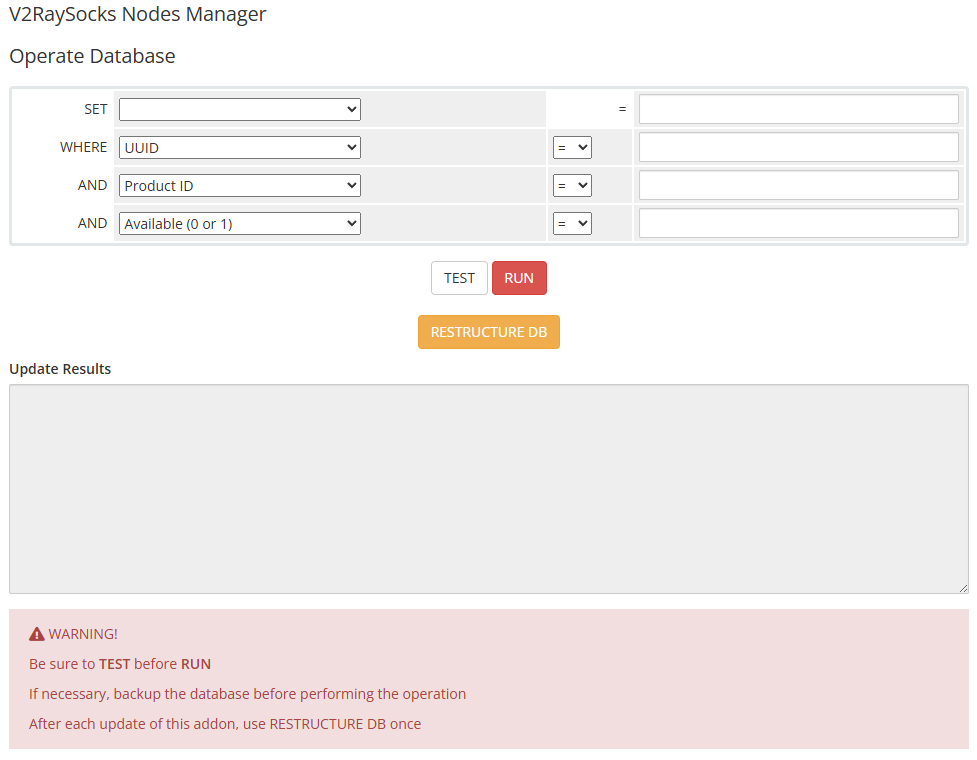Click the Available row value input

click(798, 223)
